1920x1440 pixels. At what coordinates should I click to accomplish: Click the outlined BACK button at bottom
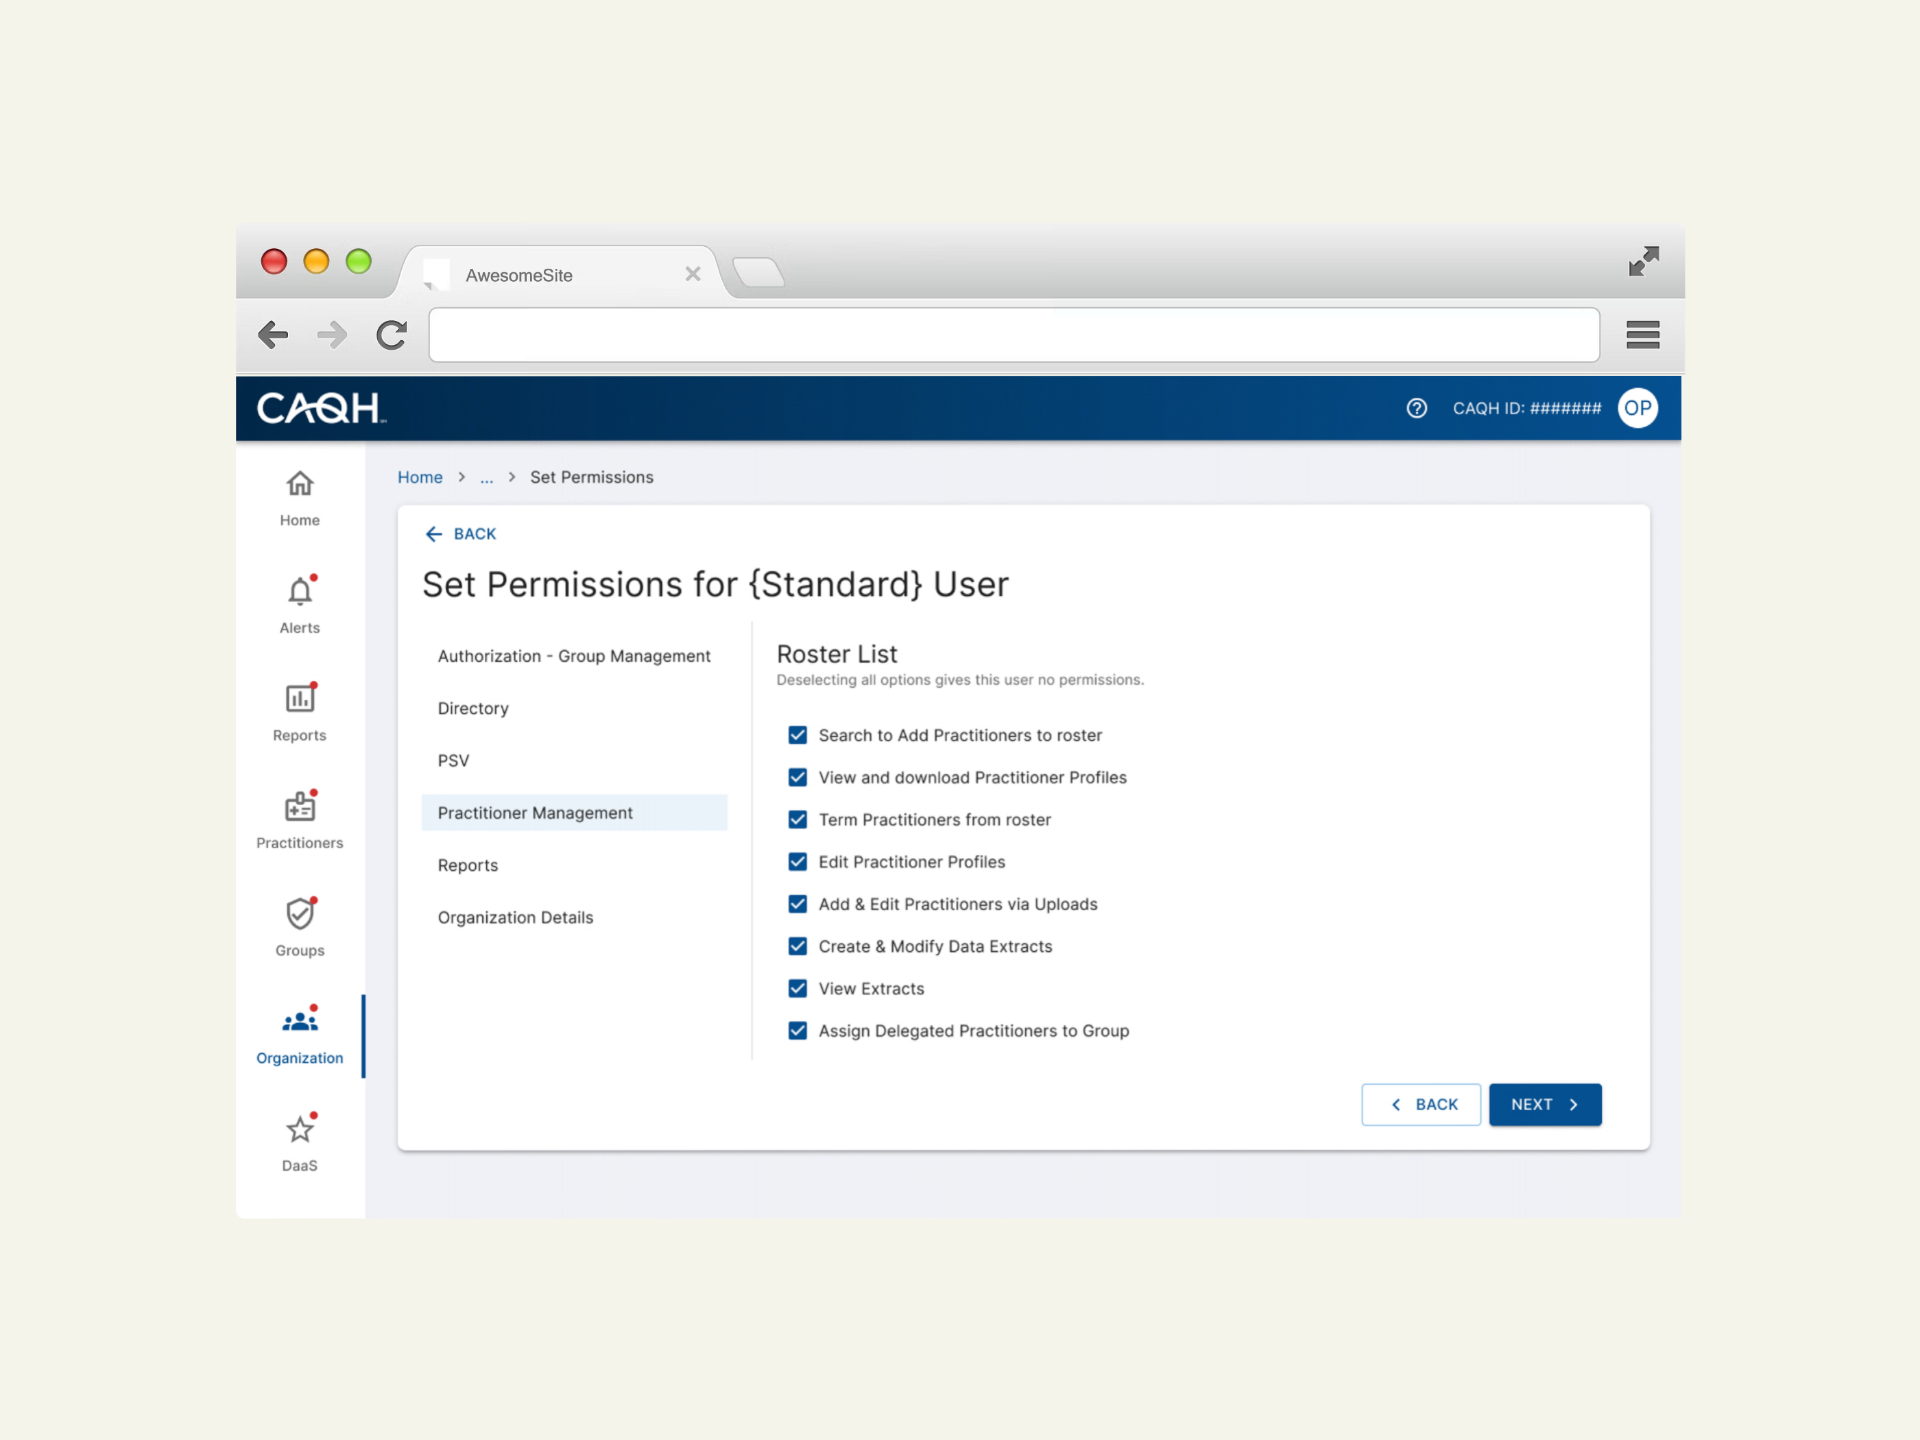coord(1421,1104)
